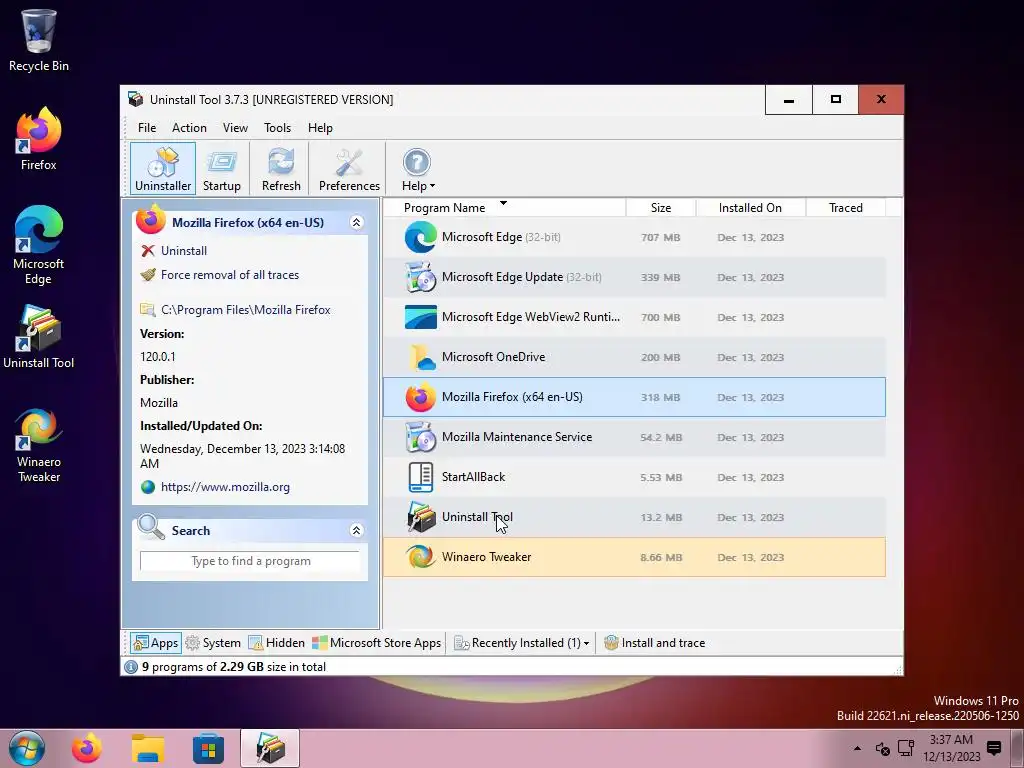Open File Explorer from taskbar
Viewport: 1024px width, 768px height.
(148, 748)
